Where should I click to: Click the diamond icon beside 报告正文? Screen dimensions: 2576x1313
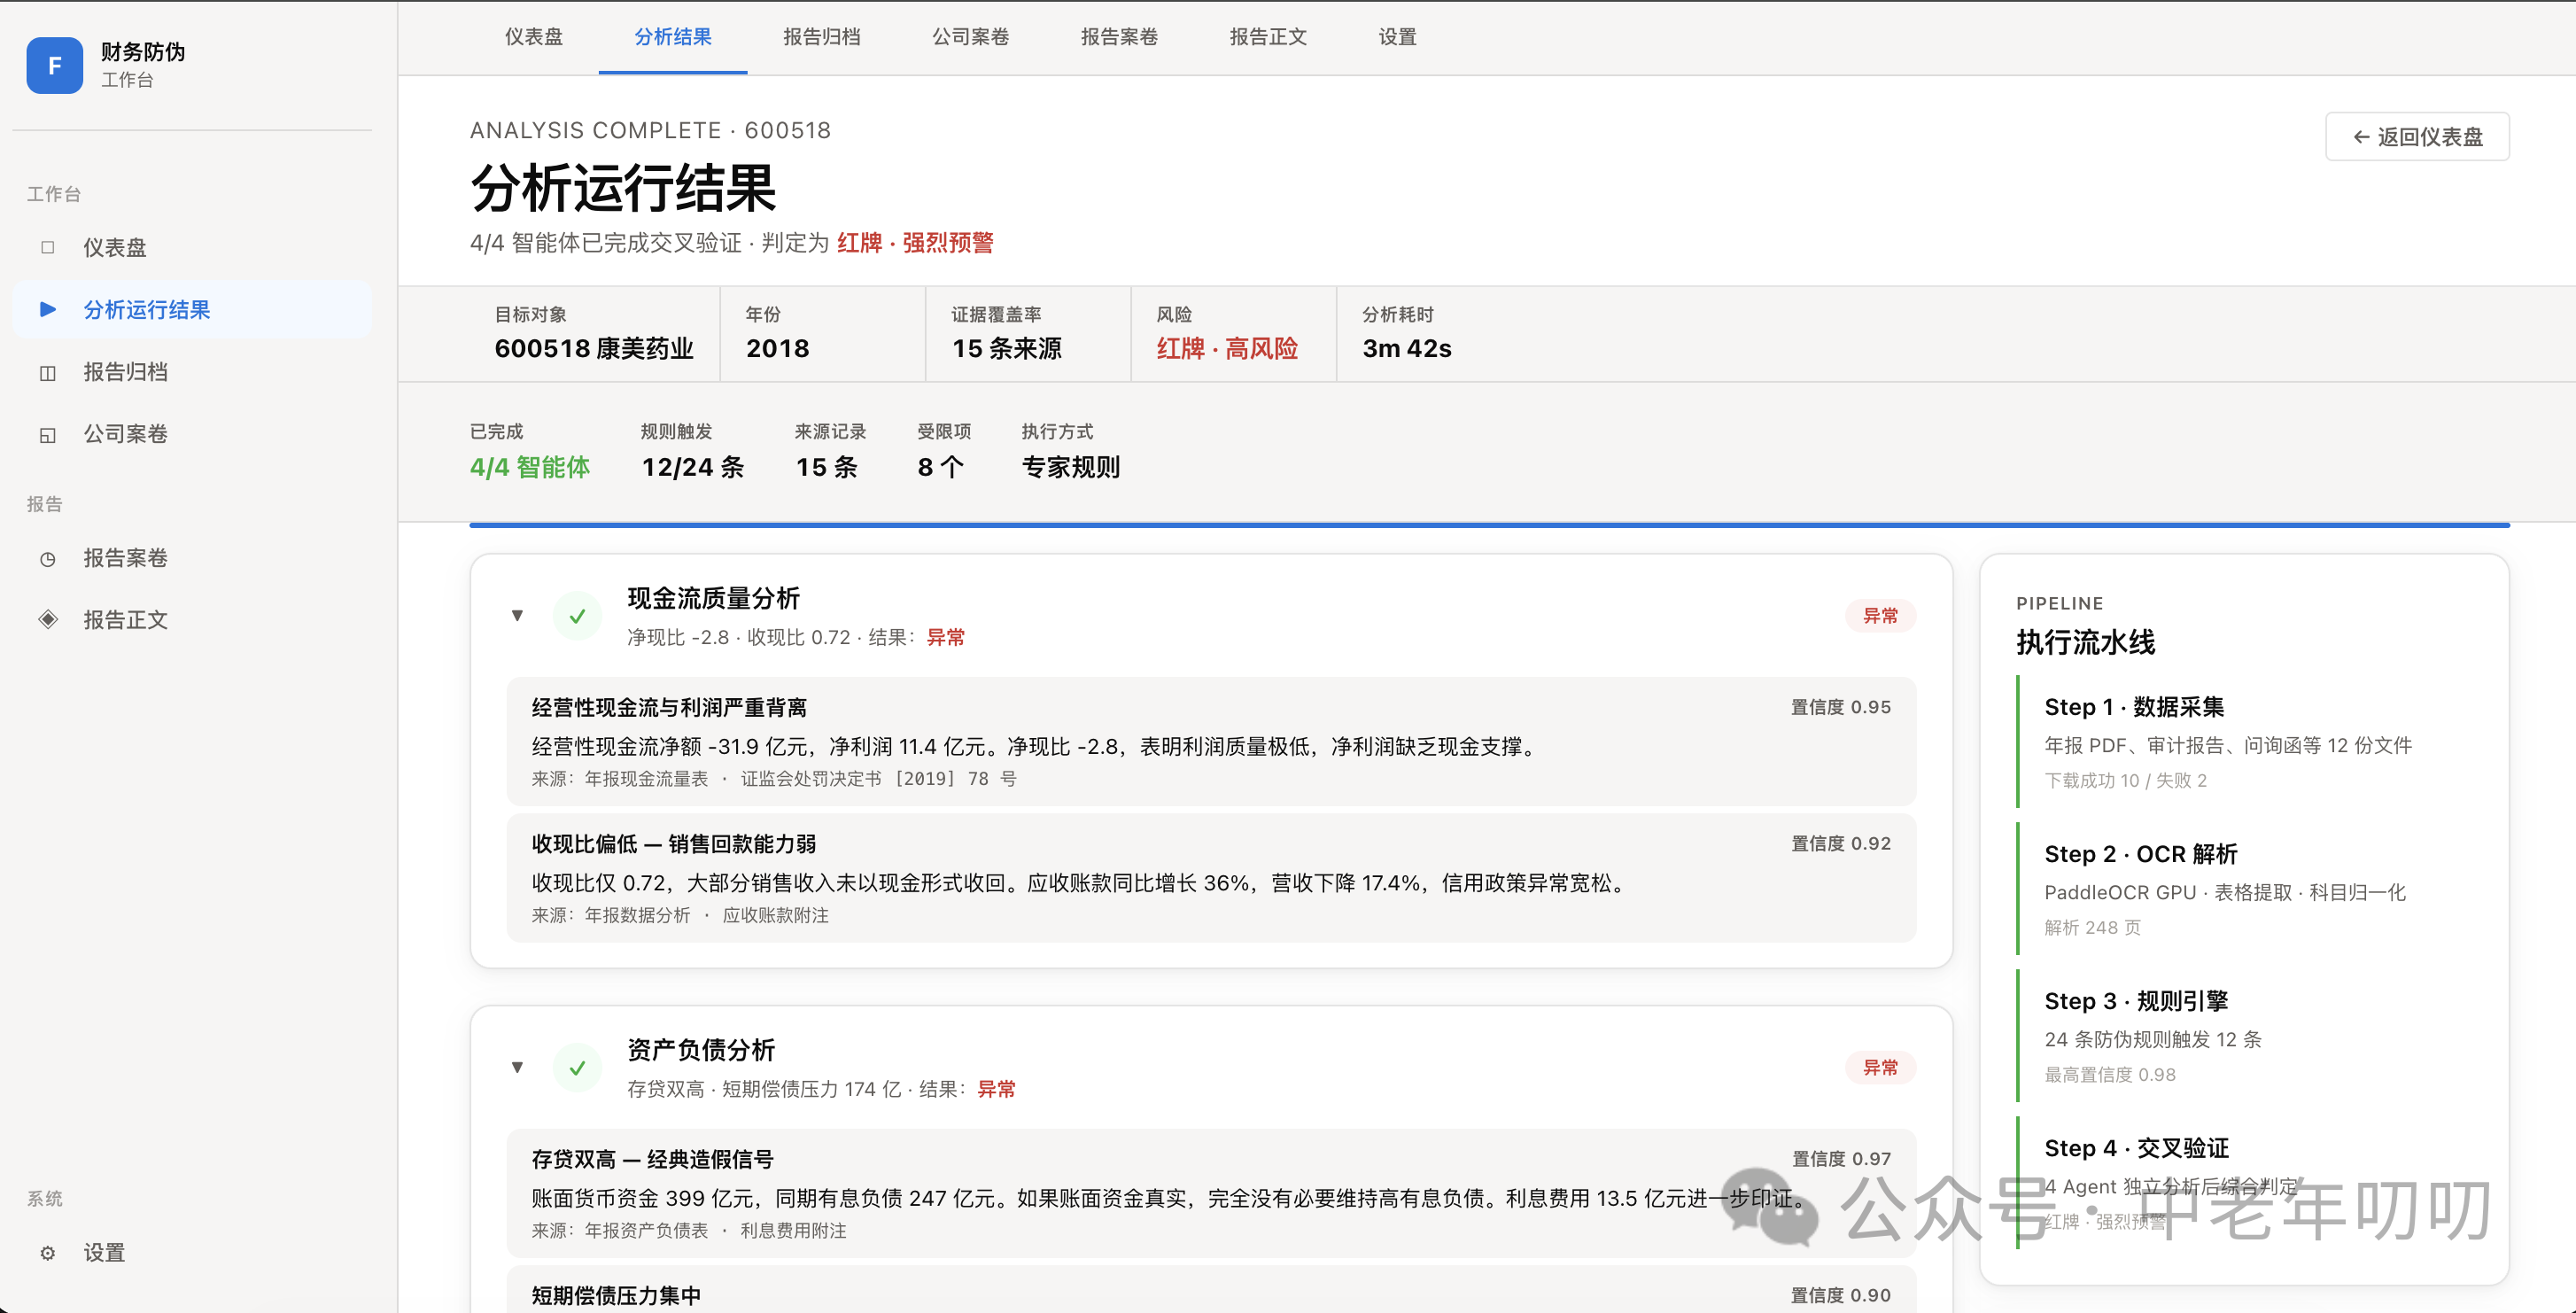(47, 619)
